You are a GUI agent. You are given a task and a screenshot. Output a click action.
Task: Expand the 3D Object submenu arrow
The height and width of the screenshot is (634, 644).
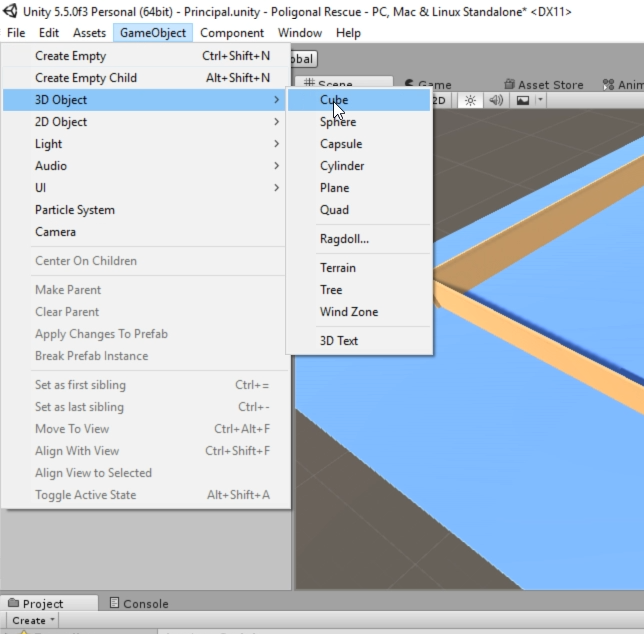(276, 100)
